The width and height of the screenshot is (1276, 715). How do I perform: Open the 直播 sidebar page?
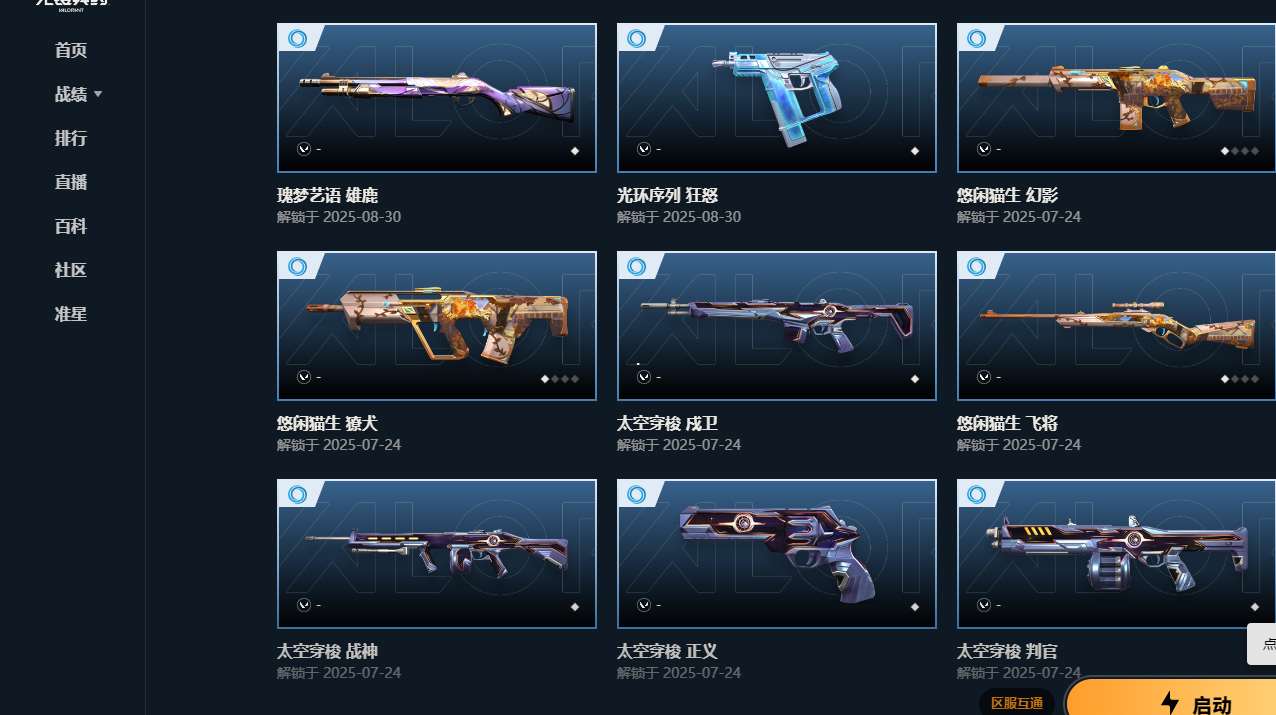pos(71,182)
